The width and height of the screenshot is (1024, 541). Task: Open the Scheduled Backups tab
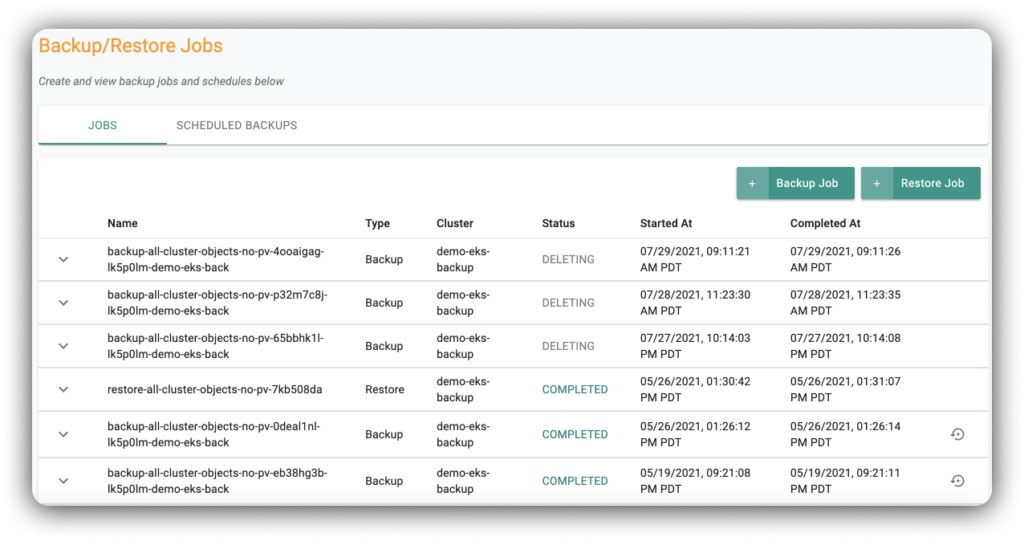[x=236, y=126]
